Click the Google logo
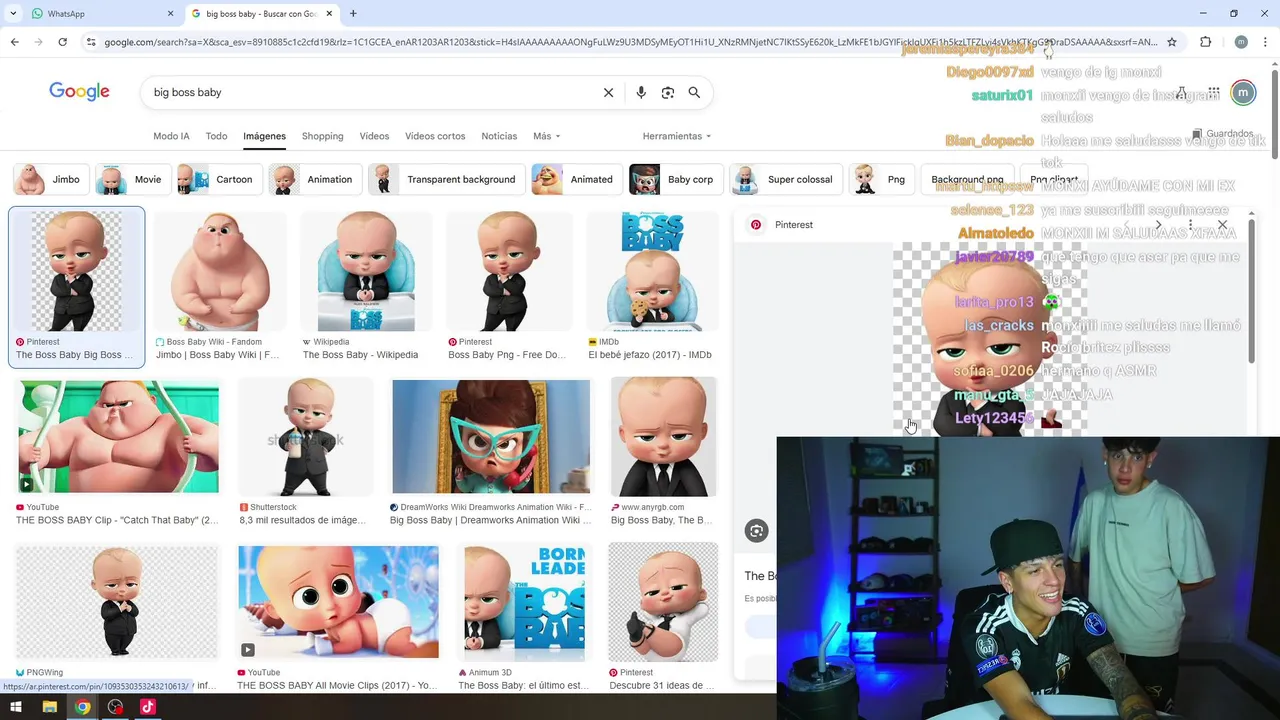Viewport: 1280px width, 720px height. 79,92
